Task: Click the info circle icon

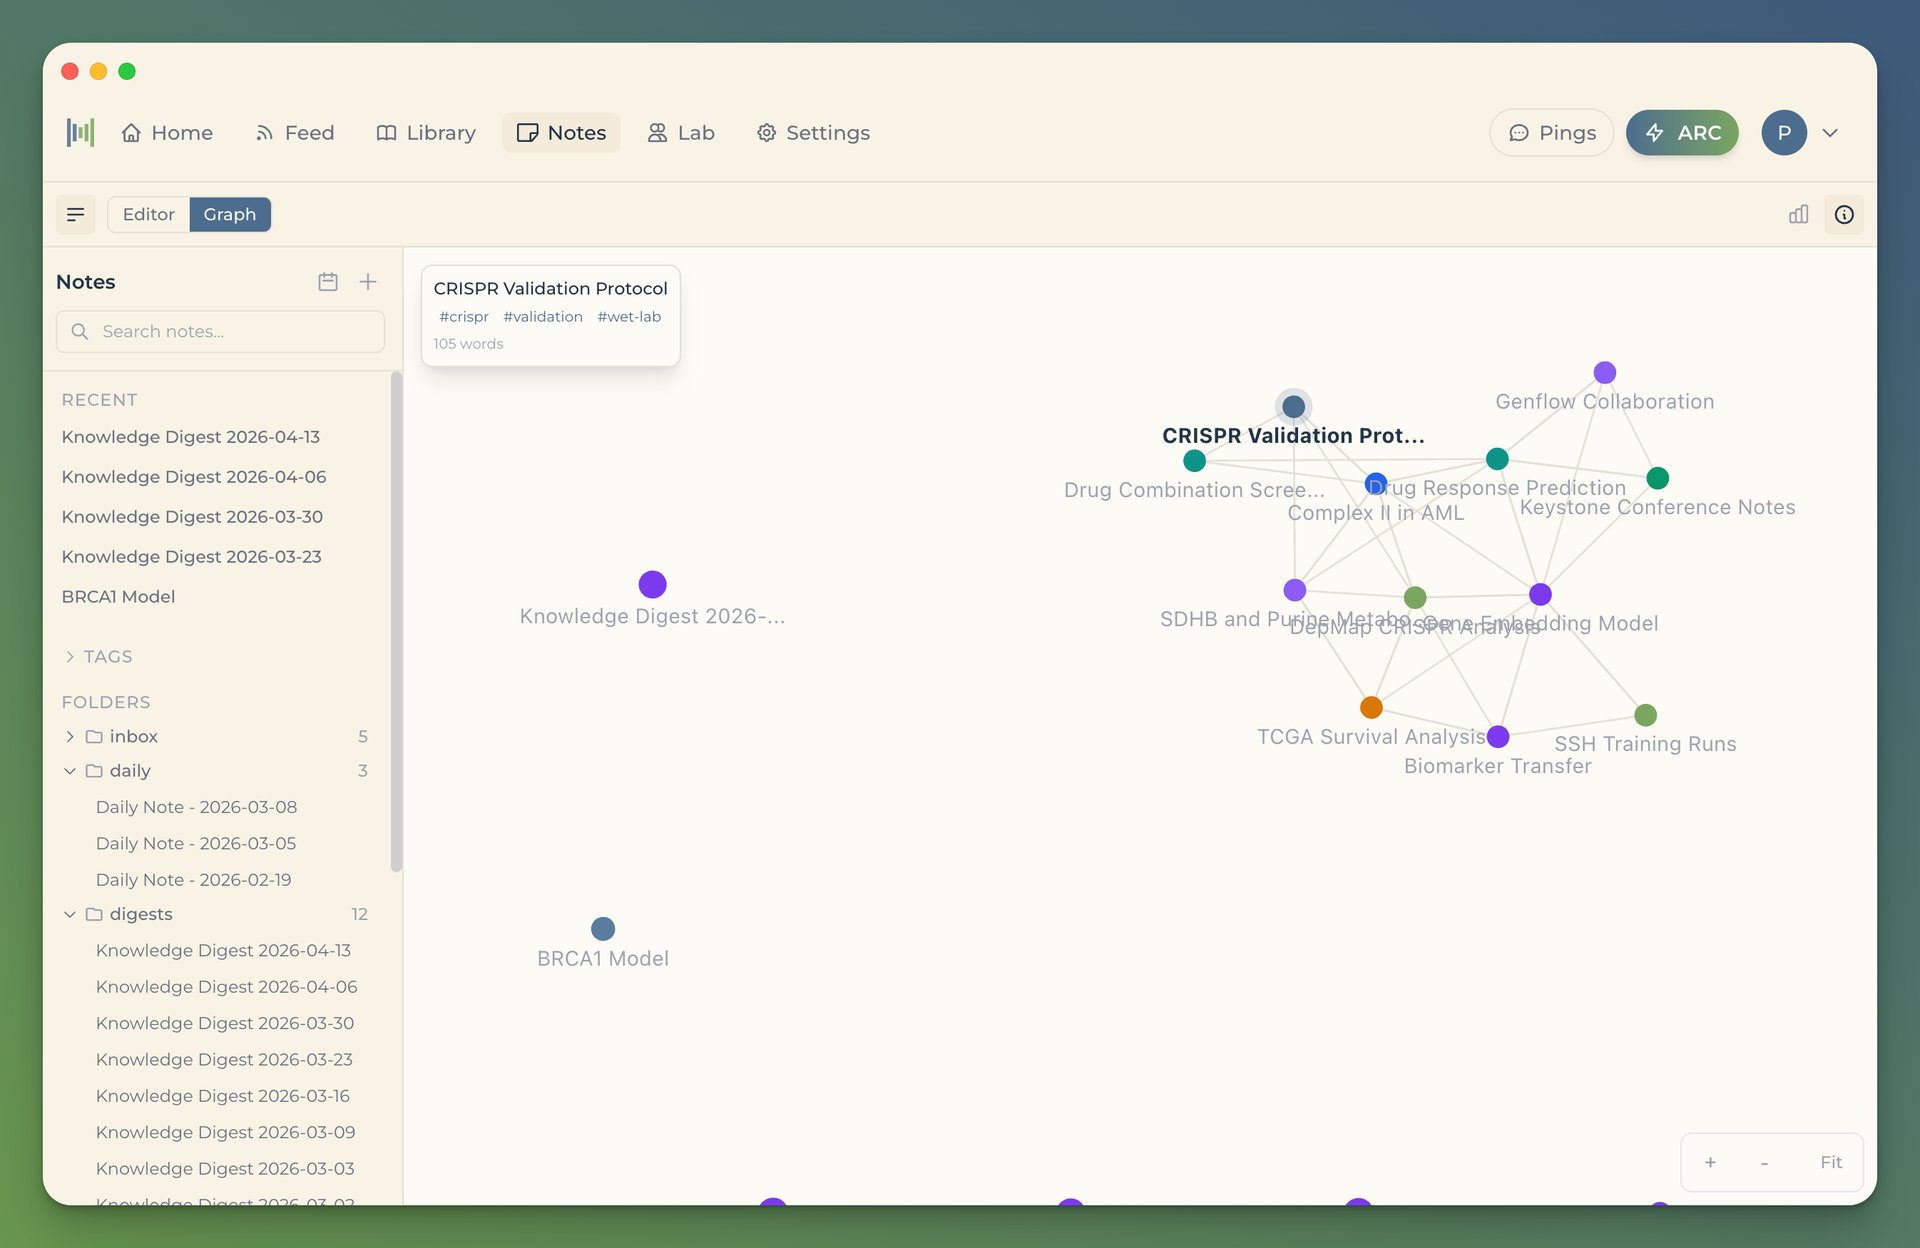Action: pyautogui.click(x=1844, y=214)
